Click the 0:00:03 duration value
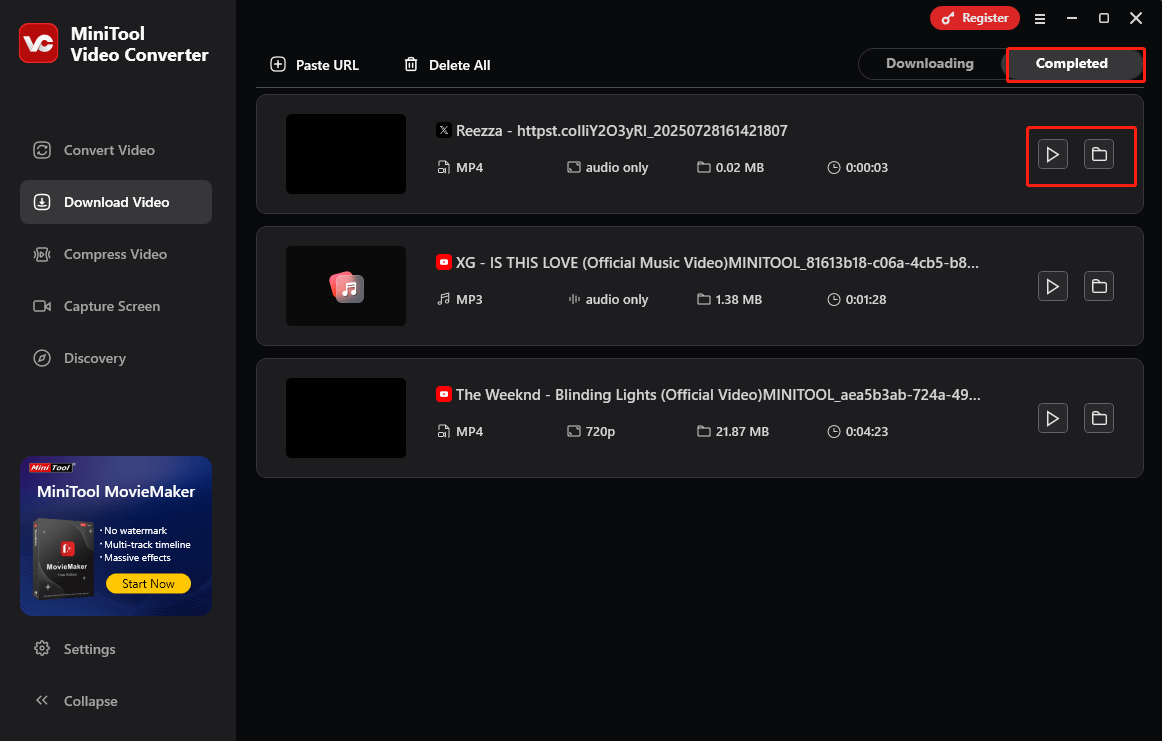The height and width of the screenshot is (741, 1162). point(866,167)
